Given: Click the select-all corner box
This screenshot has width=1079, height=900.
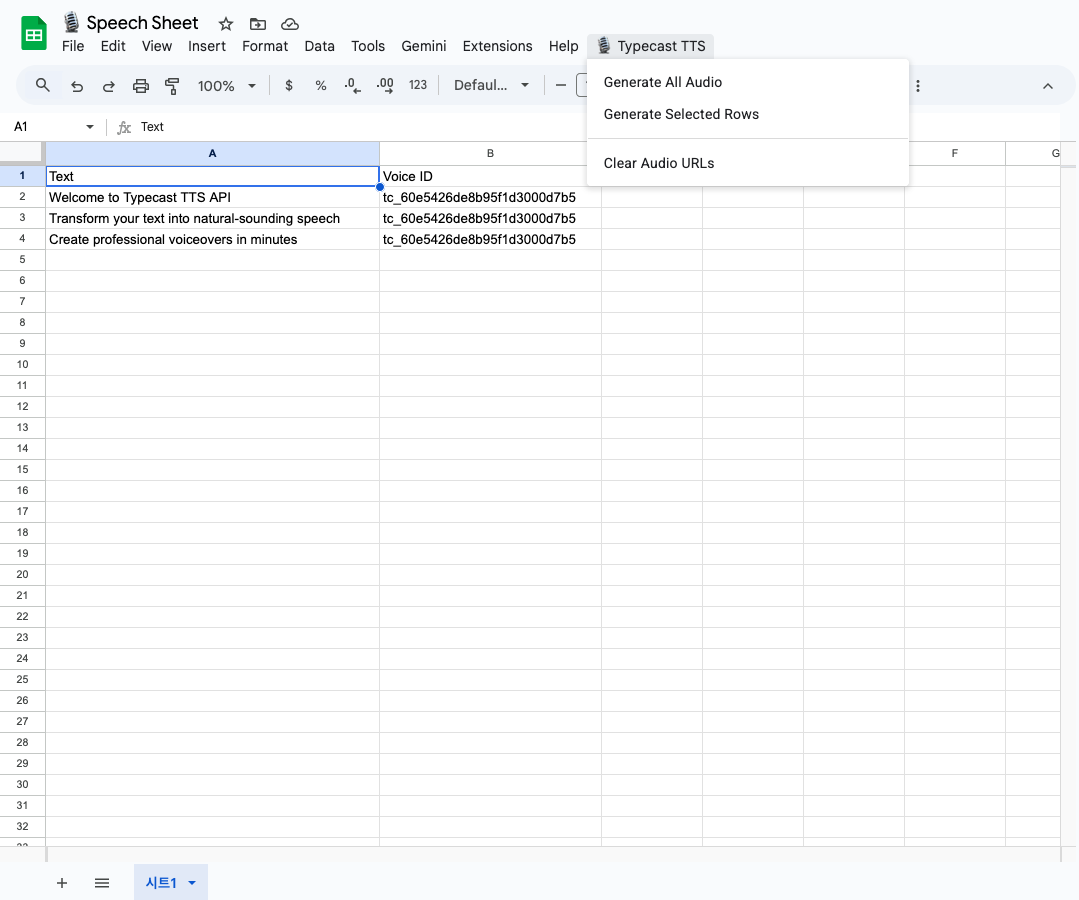Looking at the screenshot, I should 23,153.
